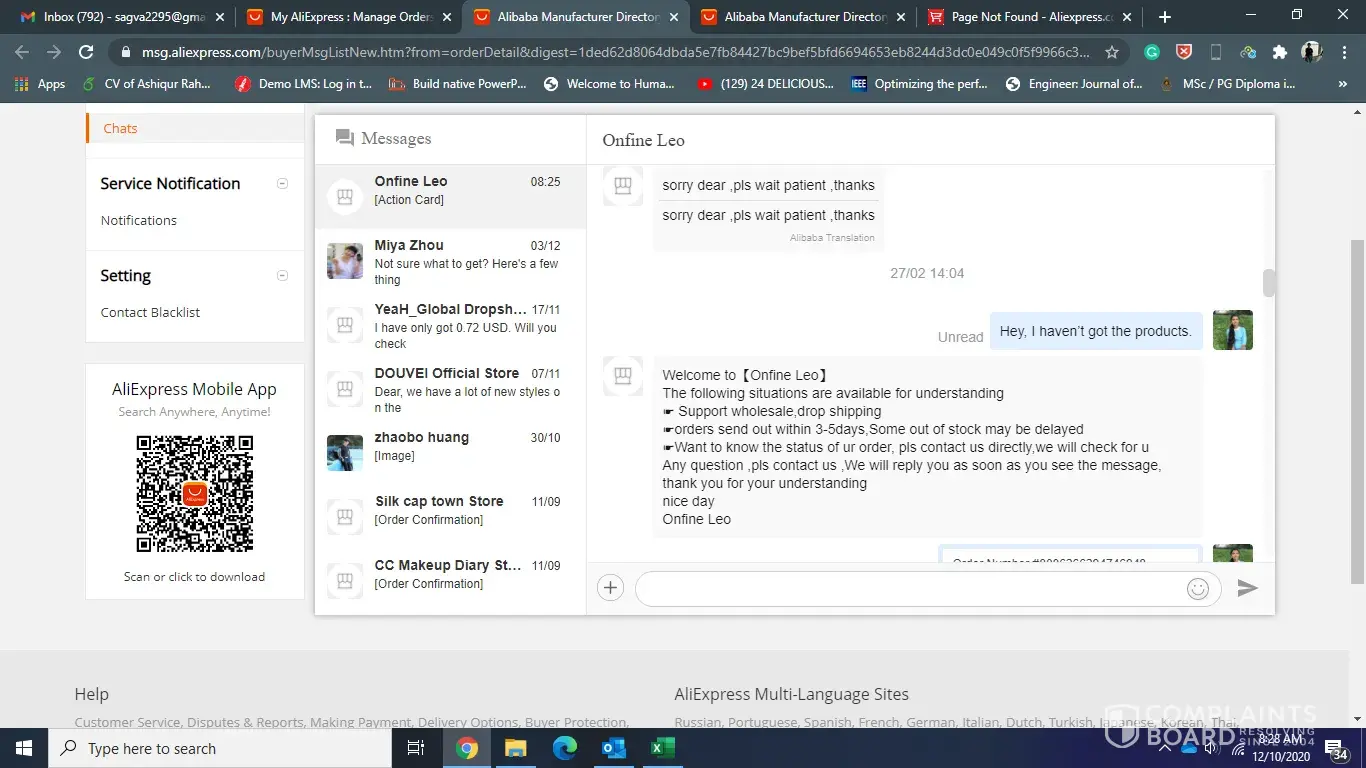Viewport: 1366px width, 768px height.
Task: Click the AliExpress app QR code
Action: coord(195,494)
